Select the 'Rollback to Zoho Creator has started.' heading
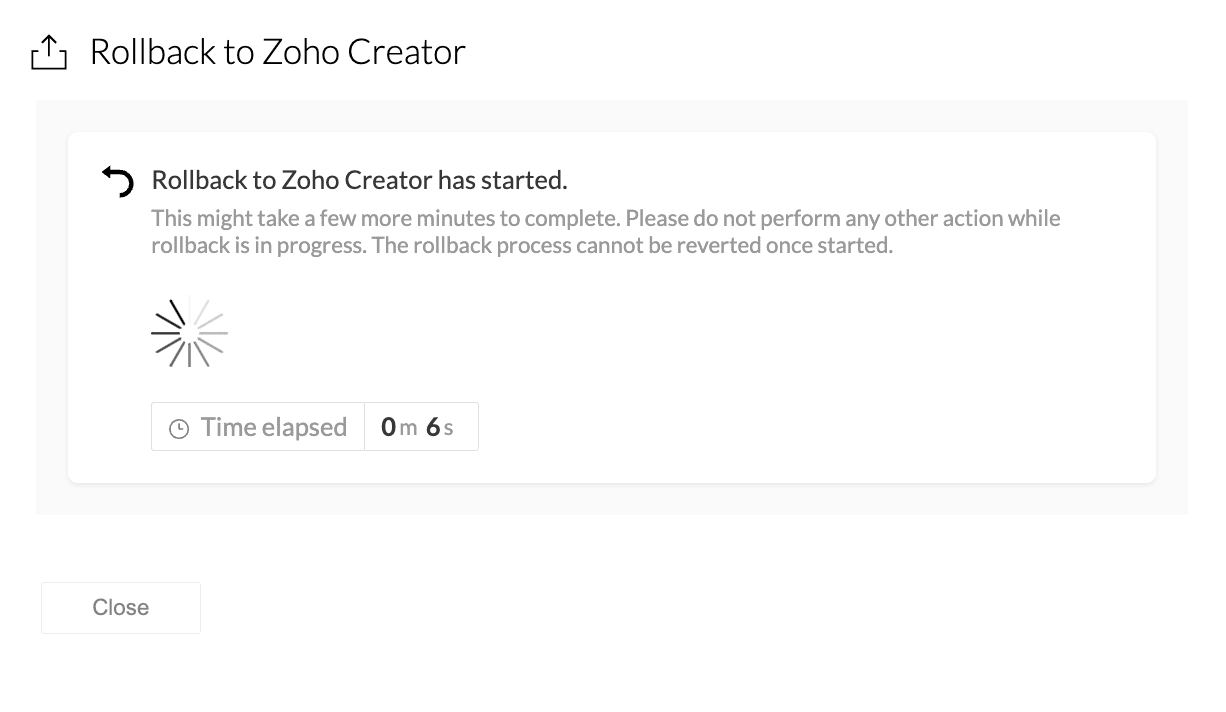This screenshot has height=712, width=1226. (359, 180)
